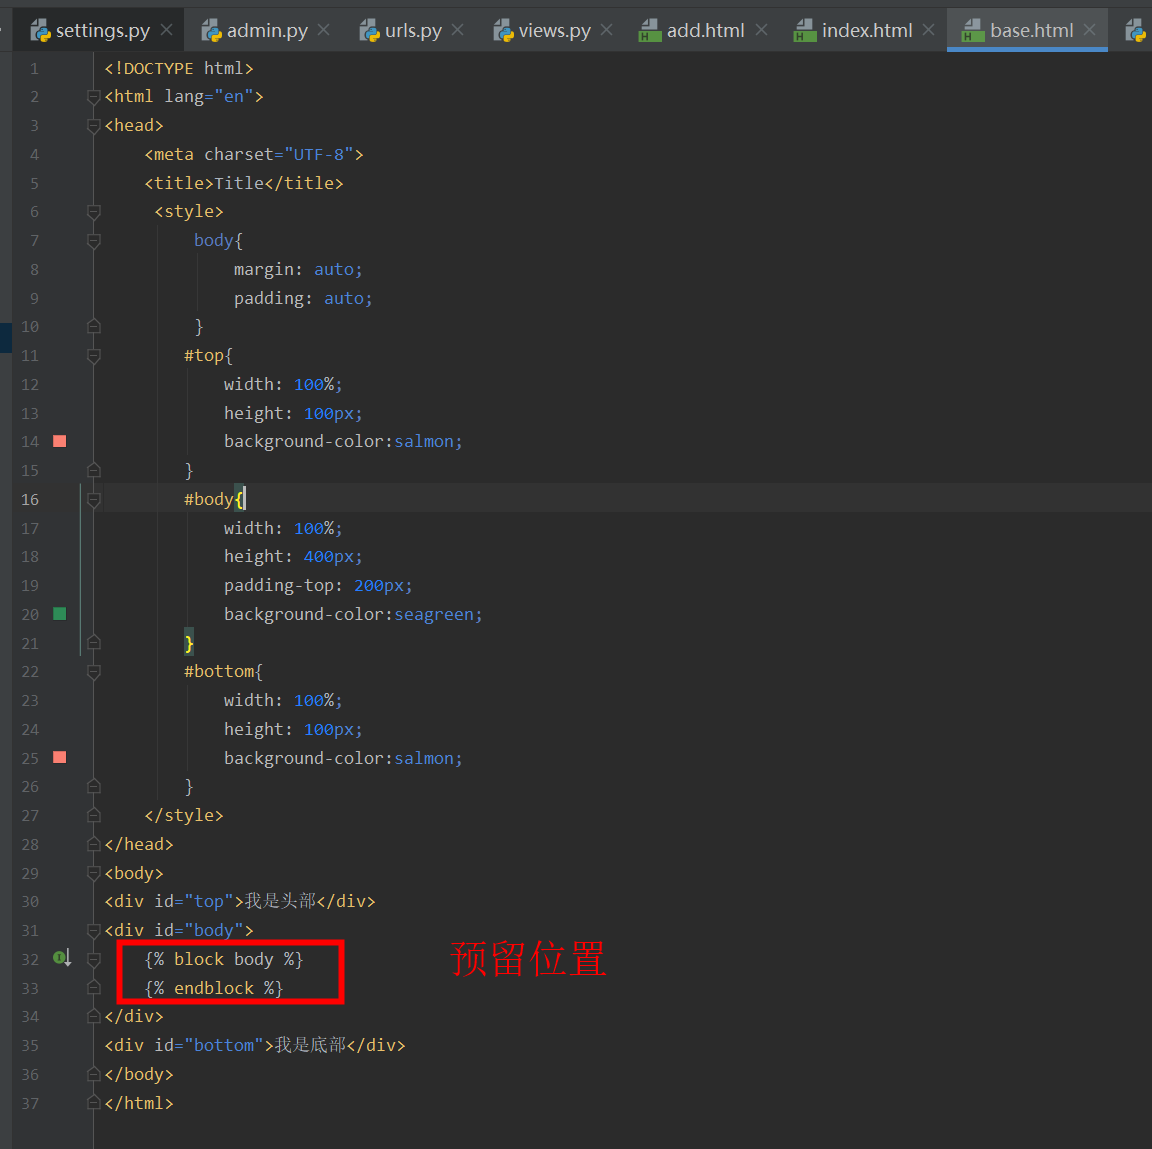The height and width of the screenshot is (1149, 1152).
Task: Click line number 30 in the gutter
Action: click(x=30, y=901)
